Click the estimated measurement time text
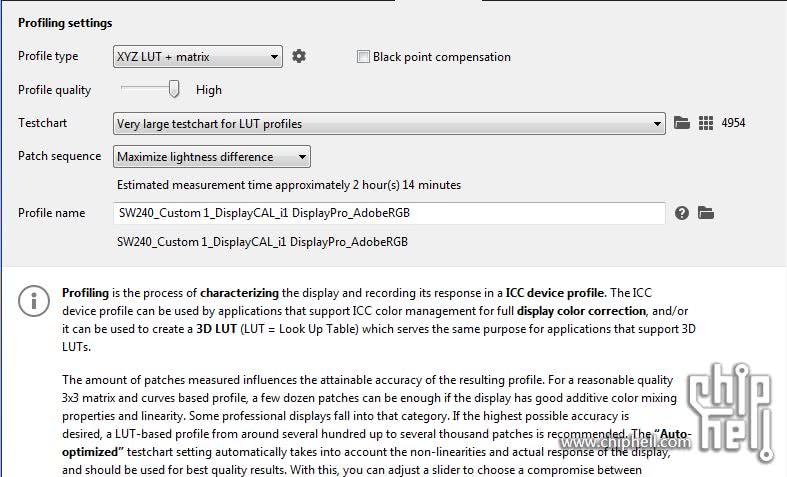This screenshot has height=477, width=787. (x=289, y=185)
